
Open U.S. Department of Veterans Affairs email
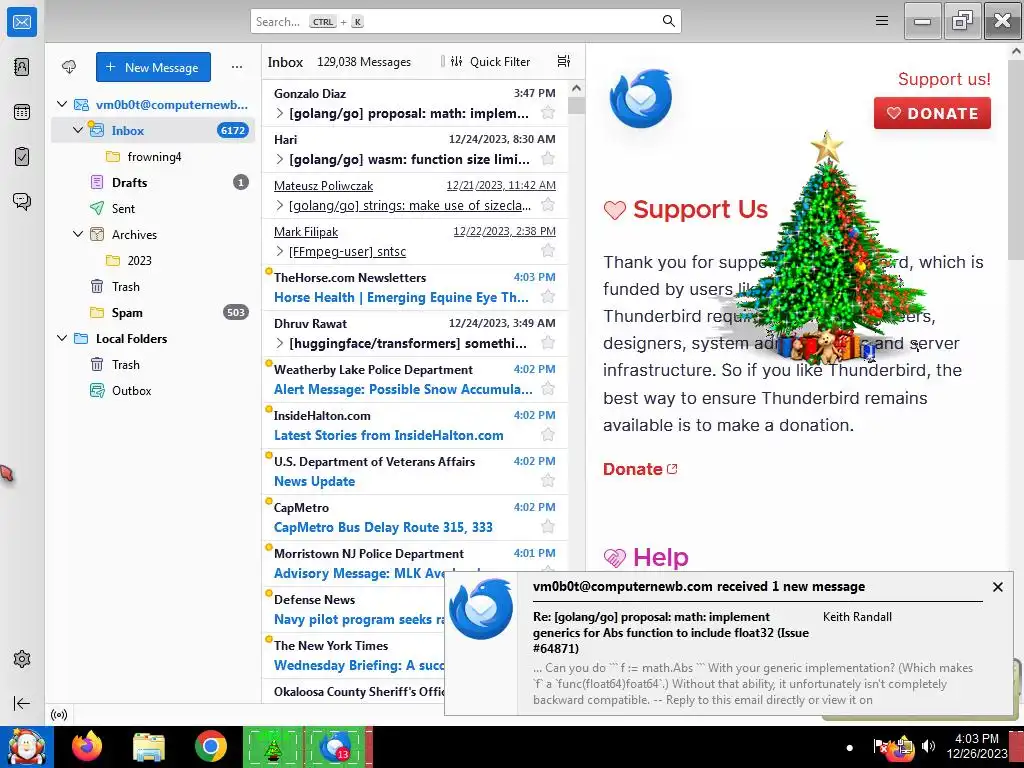point(415,472)
